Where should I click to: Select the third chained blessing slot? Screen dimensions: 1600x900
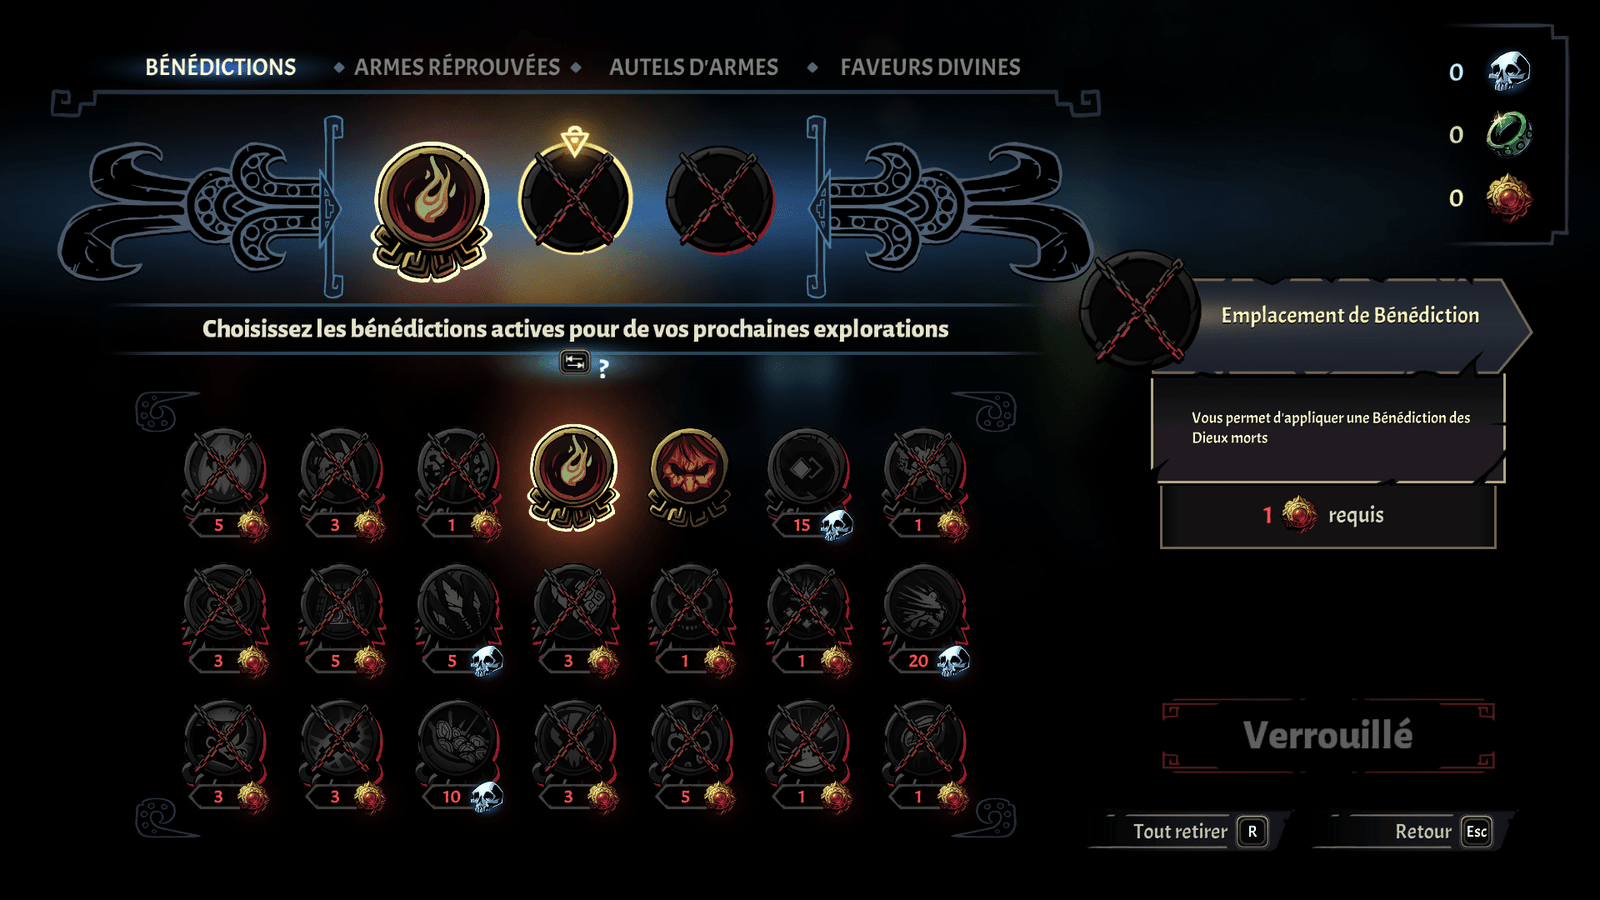pos(720,200)
